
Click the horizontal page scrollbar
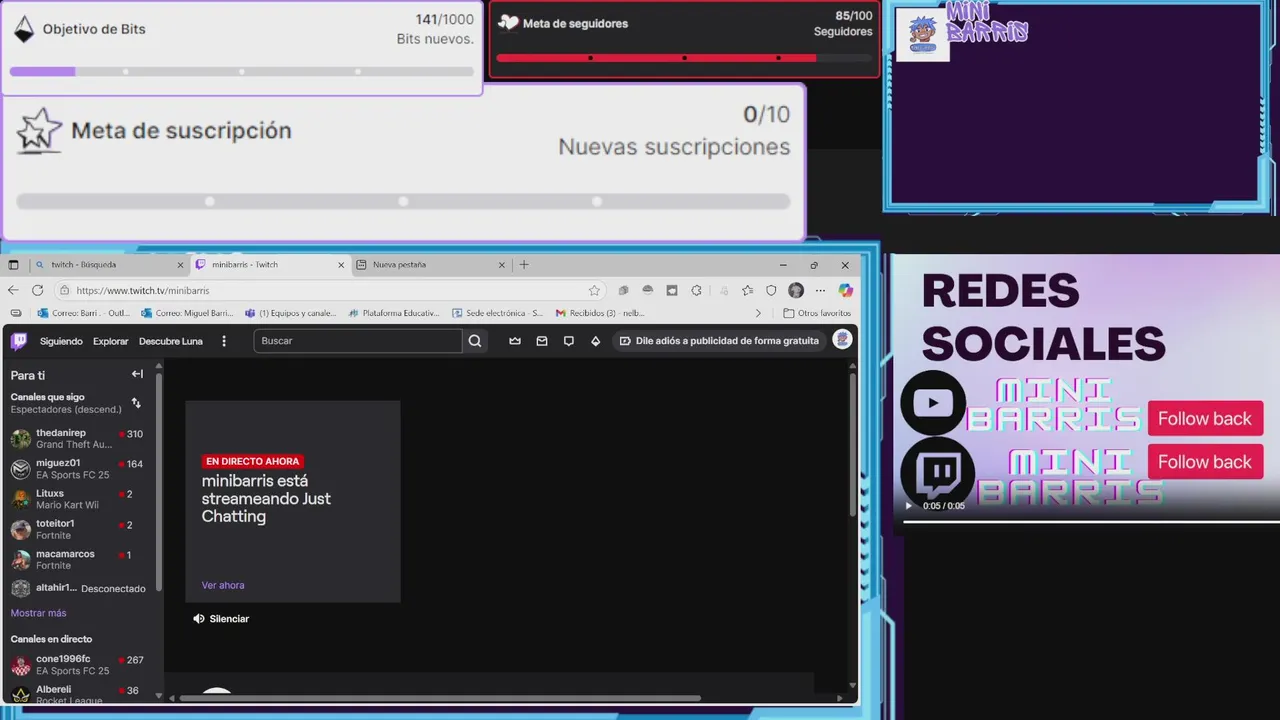click(440, 698)
